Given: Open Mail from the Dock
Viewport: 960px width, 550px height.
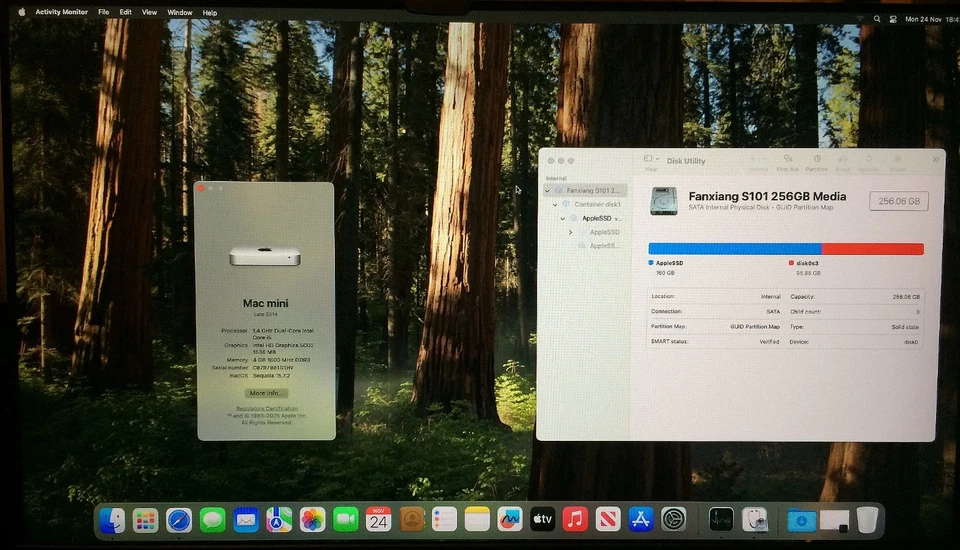Looking at the screenshot, I should point(246,521).
